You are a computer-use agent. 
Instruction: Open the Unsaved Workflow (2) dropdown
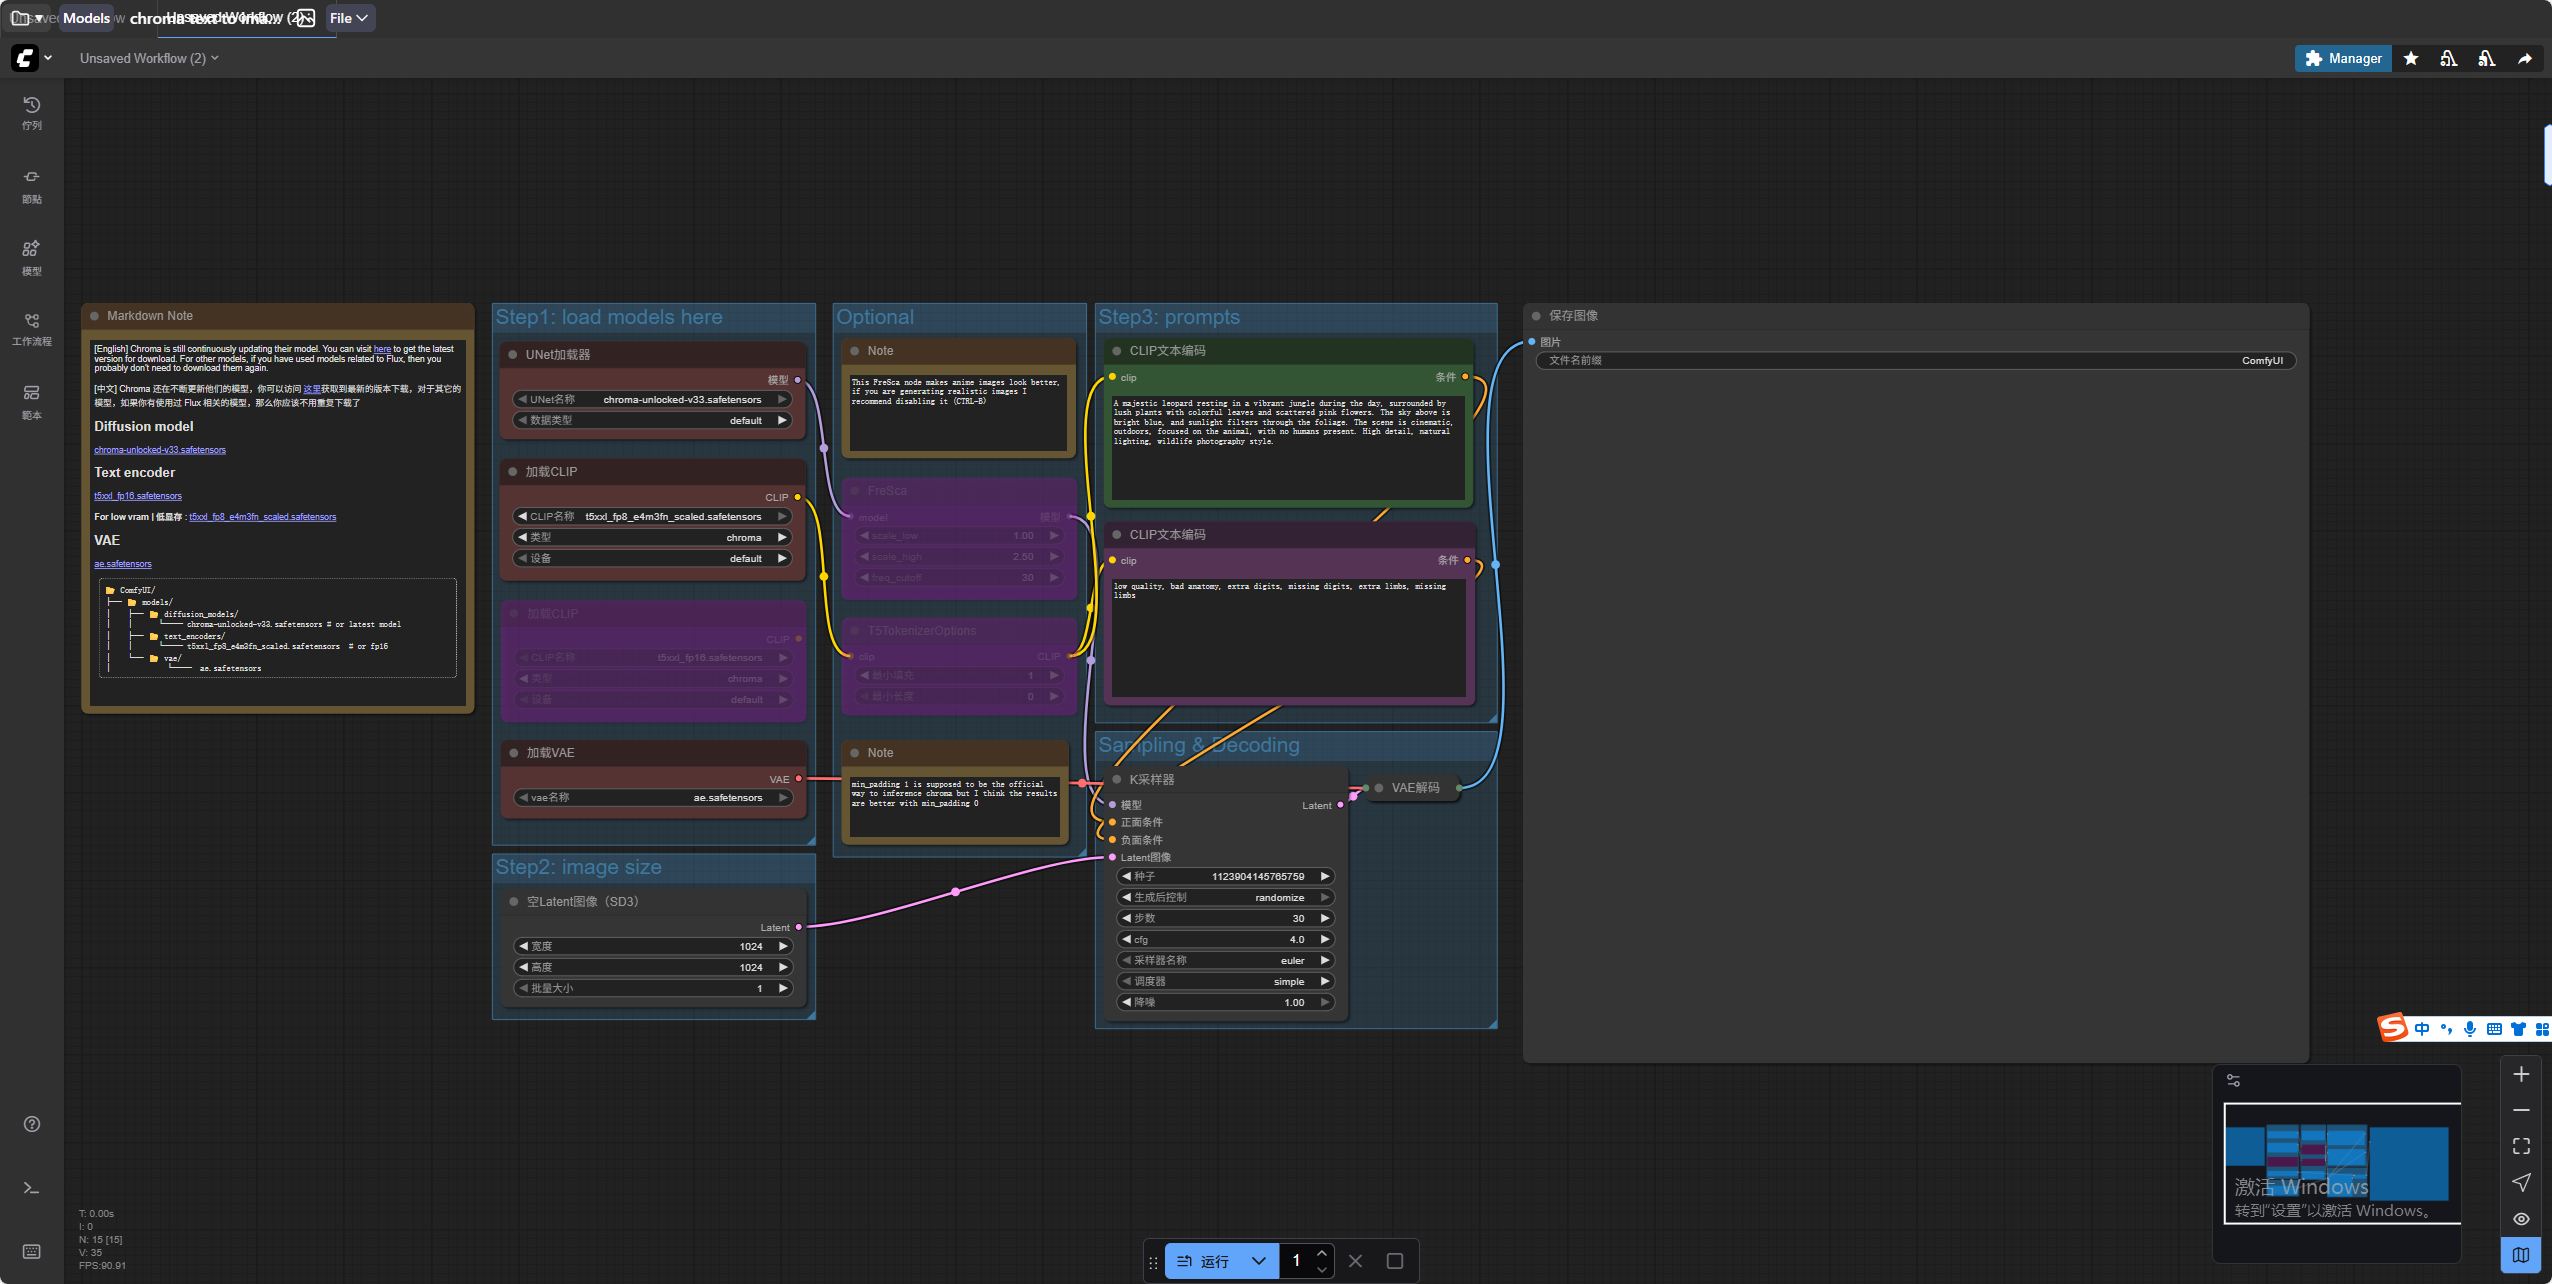point(149,58)
